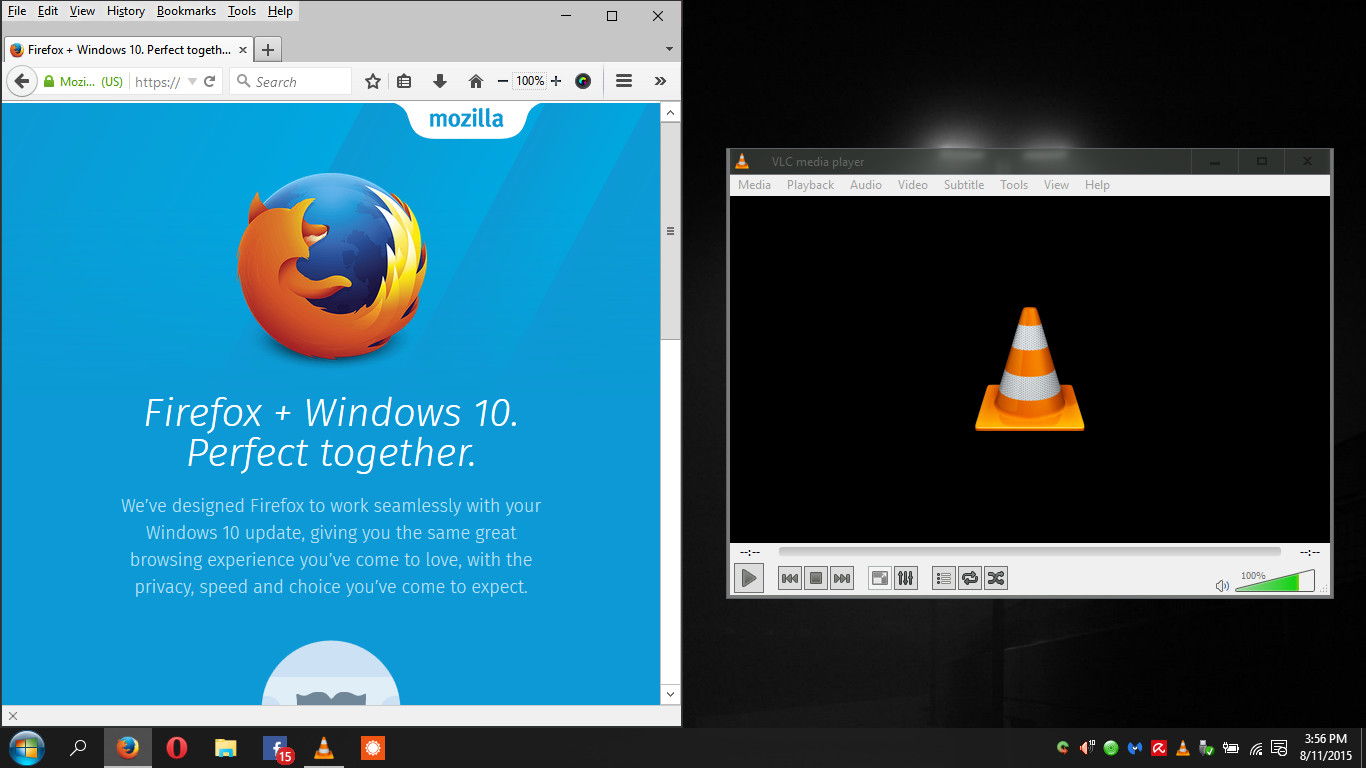Zoom out with minus button

coord(503,82)
